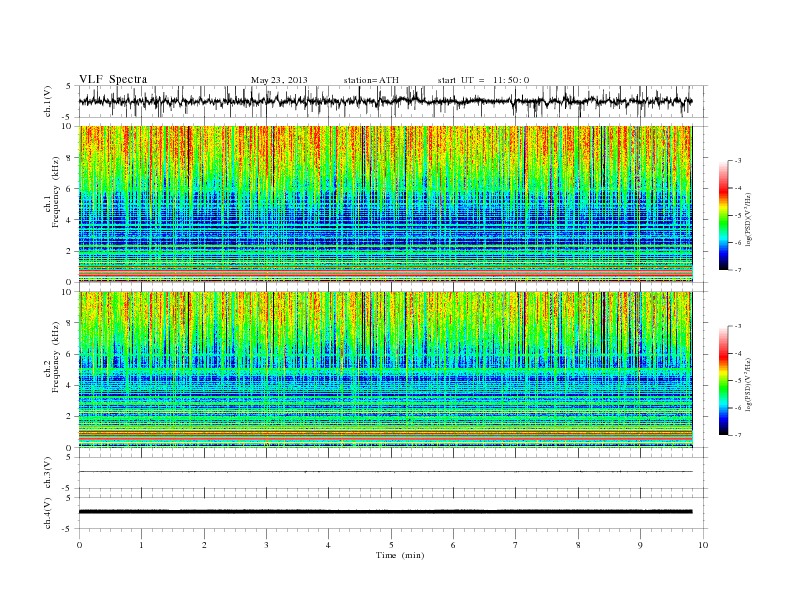Click the ch.2 color scale bar
Screen dimensions: 792x612
click(724, 381)
